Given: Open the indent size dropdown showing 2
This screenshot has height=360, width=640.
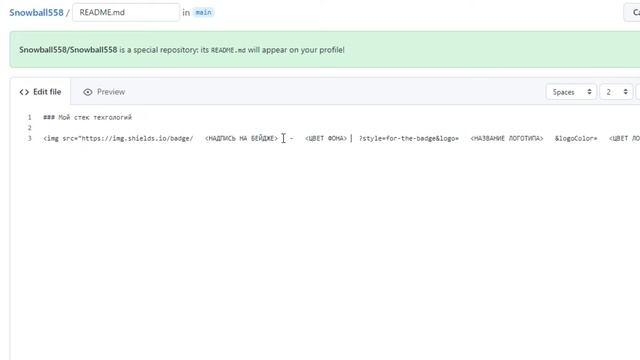Looking at the screenshot, I should [616, 92].
